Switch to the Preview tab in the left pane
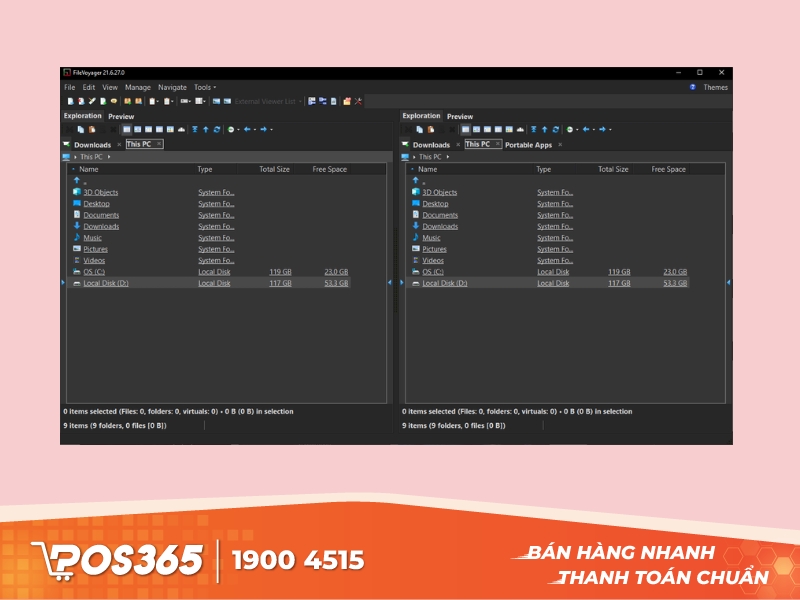 click(120, 115)
